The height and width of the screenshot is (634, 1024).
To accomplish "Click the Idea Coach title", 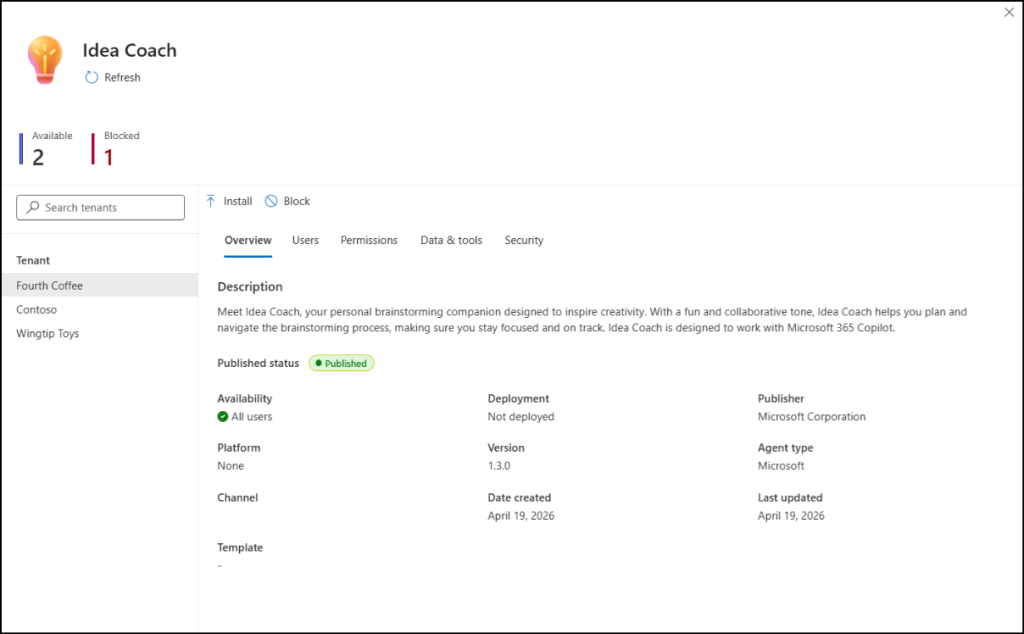I will [129, 50].
